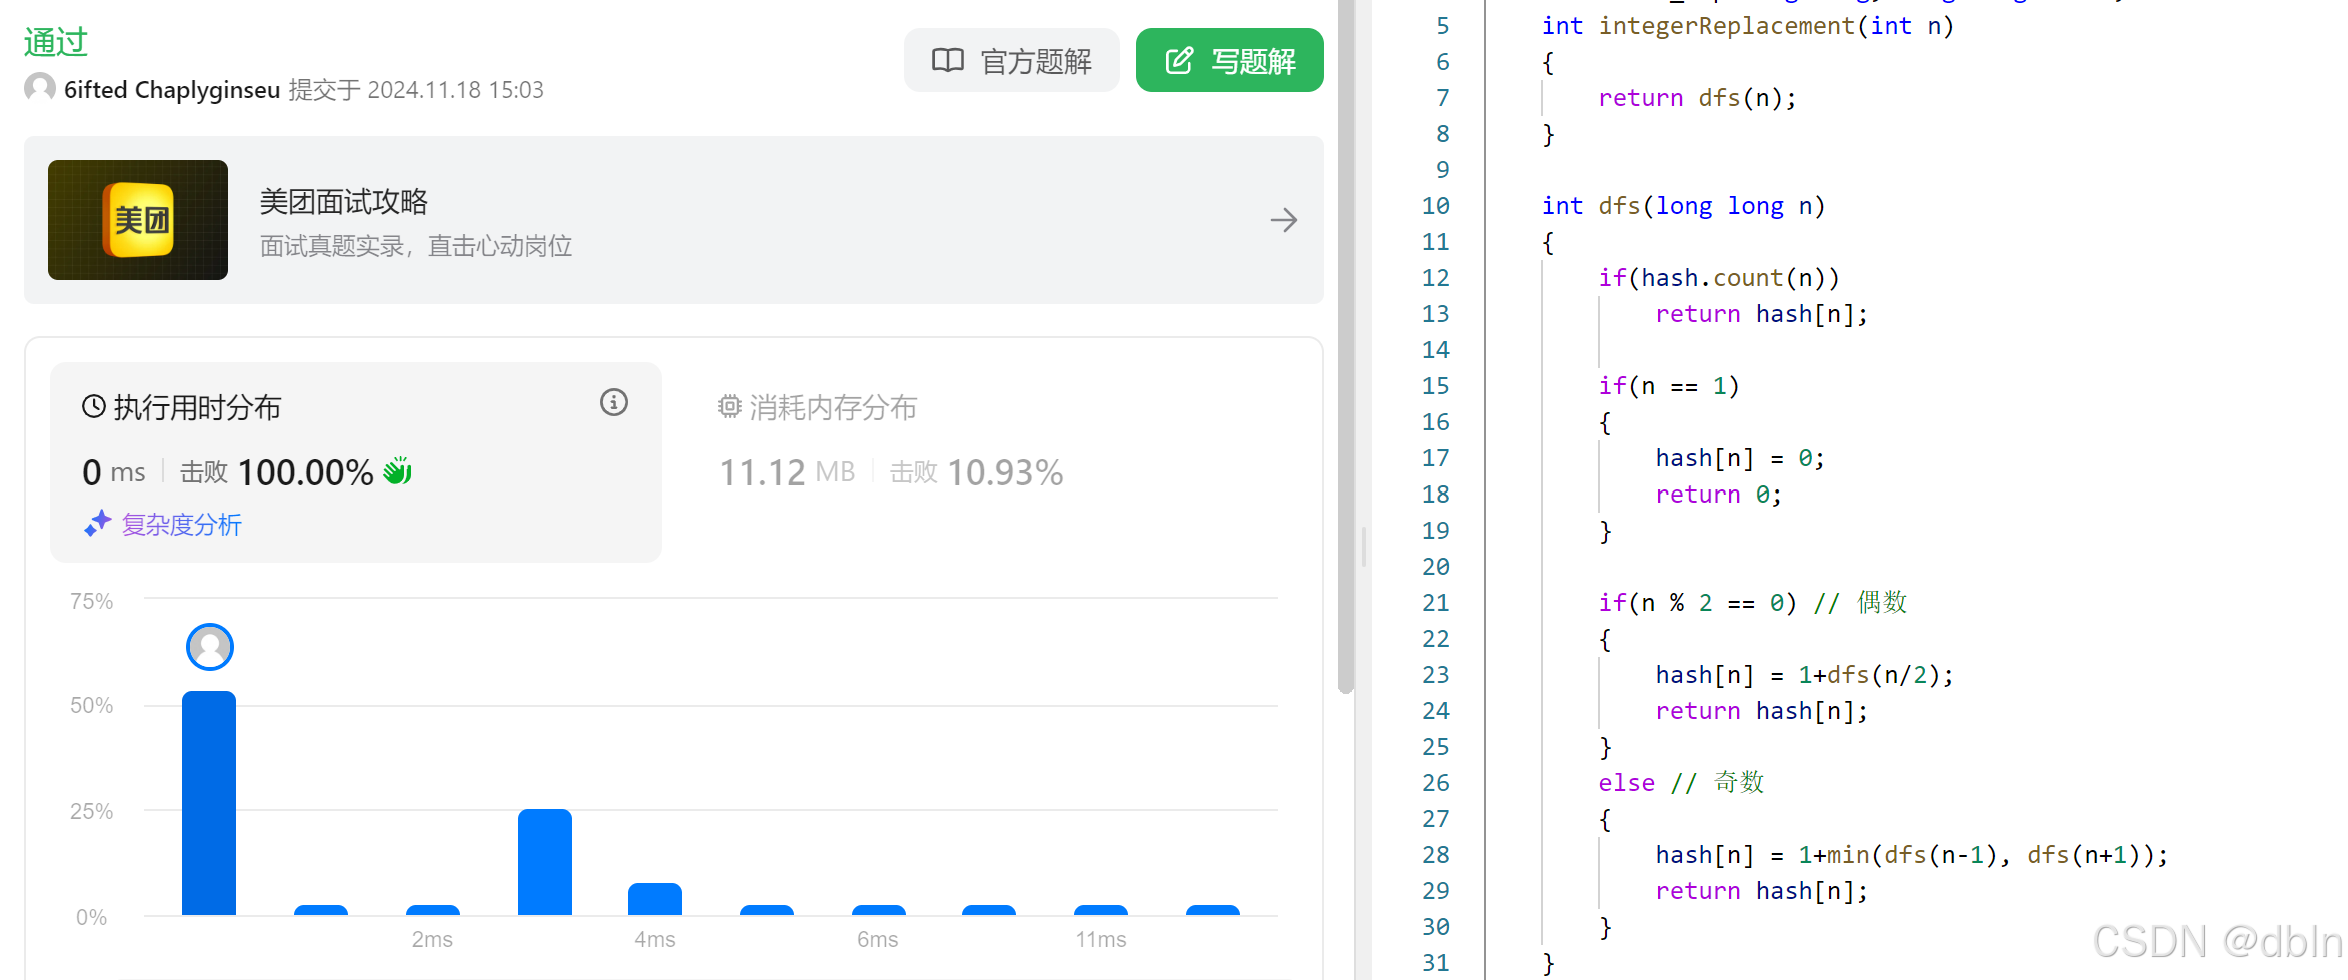Image resolution: width=2348 pixels, height=980 pixels.
Task: Click the user avatar beside 6ifted Chaplyginseu
Action: [x=40, y=88]
